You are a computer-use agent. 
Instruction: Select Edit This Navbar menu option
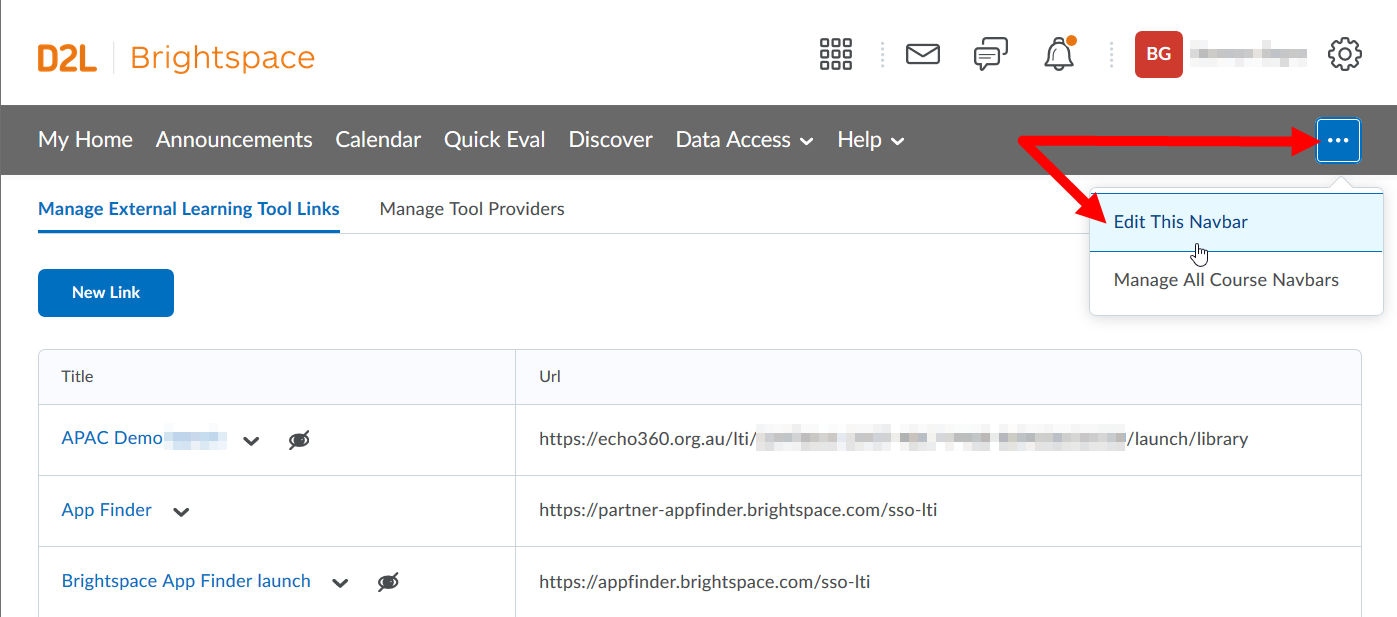click(1180, 222)
